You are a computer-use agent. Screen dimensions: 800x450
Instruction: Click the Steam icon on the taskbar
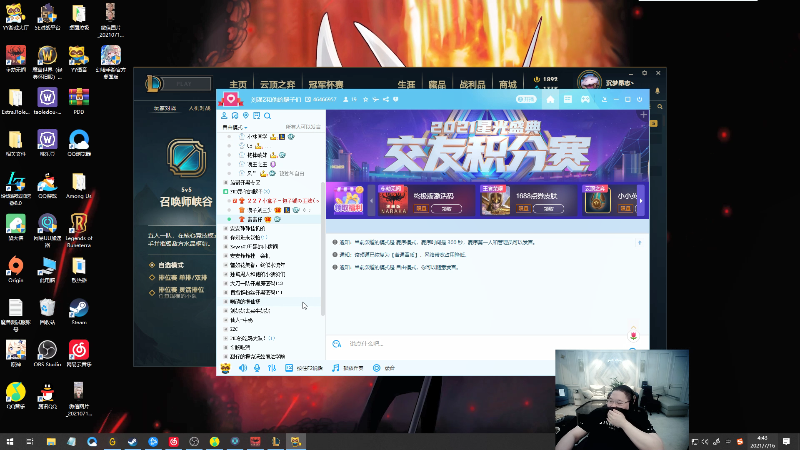(133, 441)
